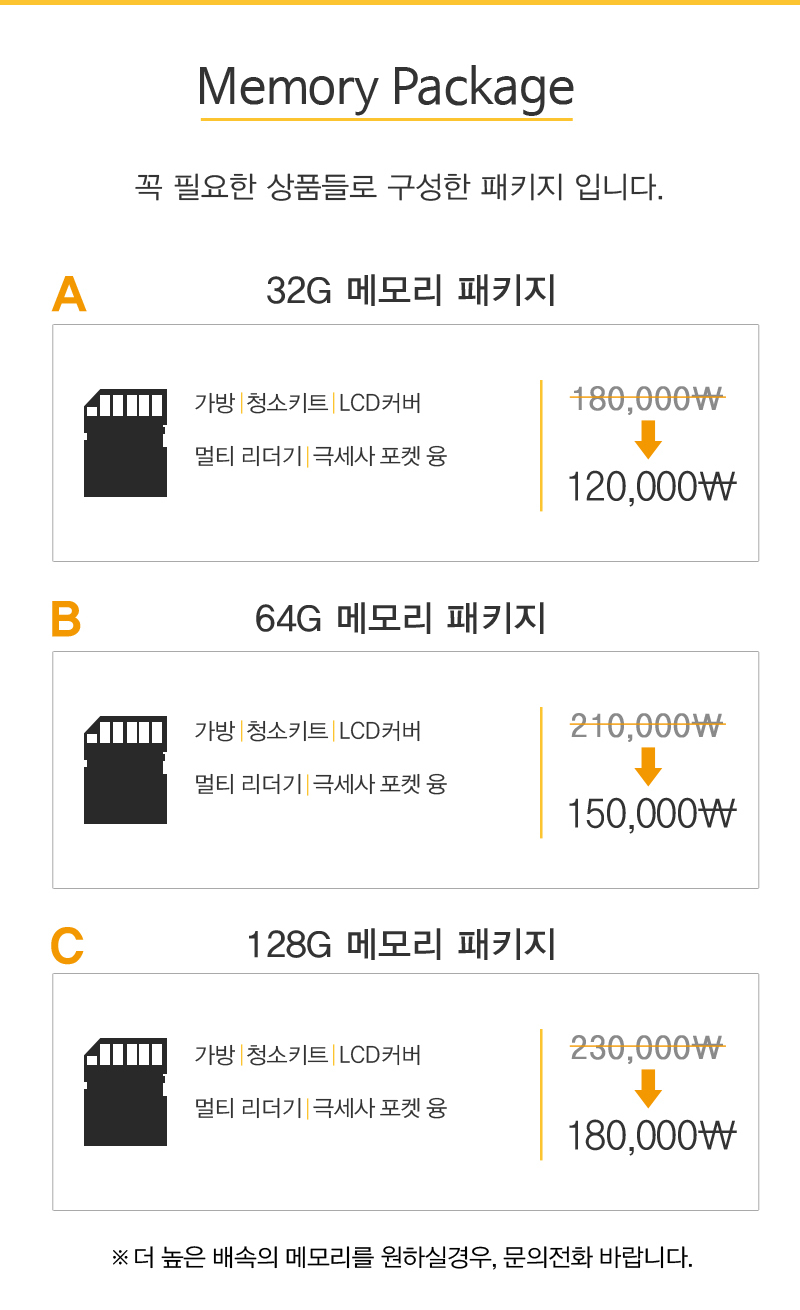The width and height of the screenshot is (800, 1310).
Task: Click the orange letter A badge
Action: tap(69, 294)
